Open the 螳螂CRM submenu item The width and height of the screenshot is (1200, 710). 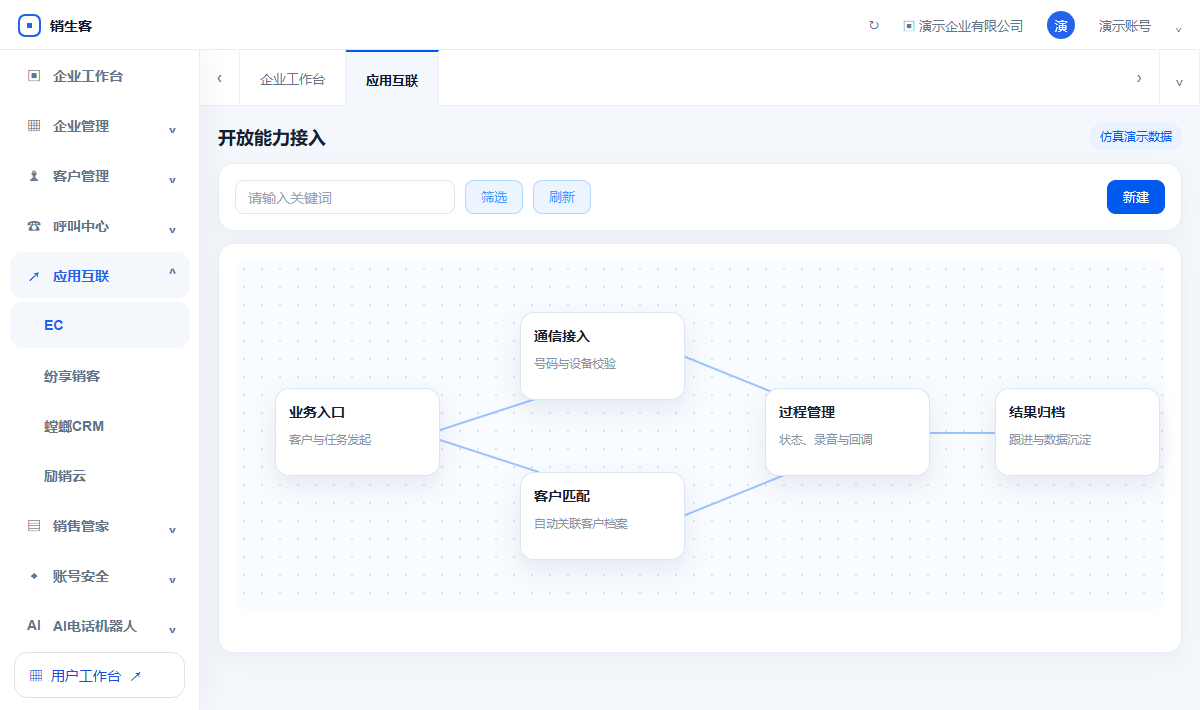point(100,426)
